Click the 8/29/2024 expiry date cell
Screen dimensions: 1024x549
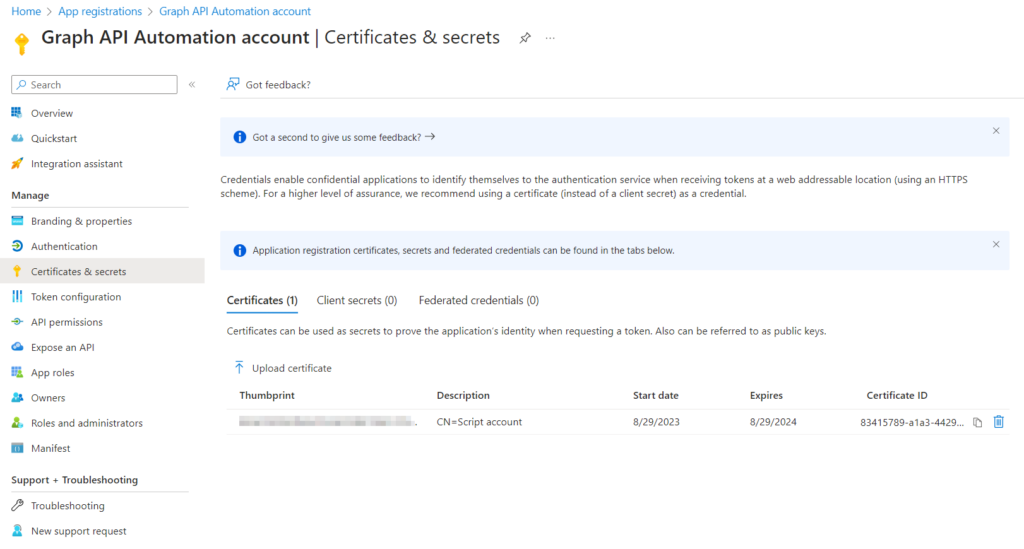tap(773, 422)
